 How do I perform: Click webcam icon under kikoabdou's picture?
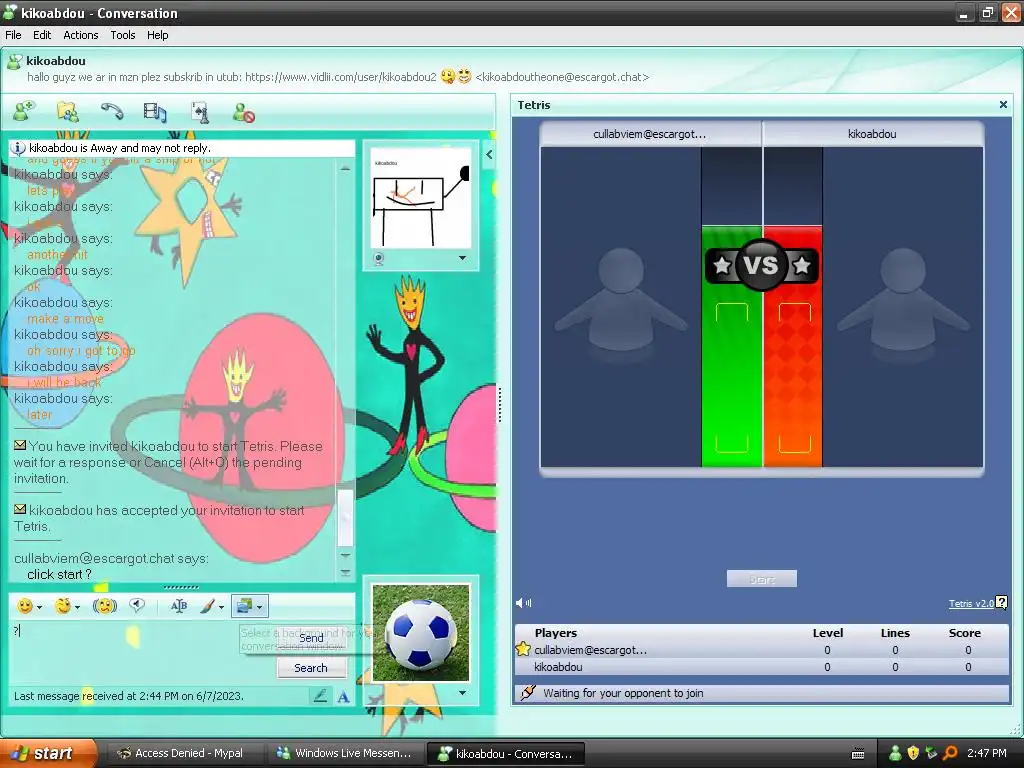coord(379,259)
